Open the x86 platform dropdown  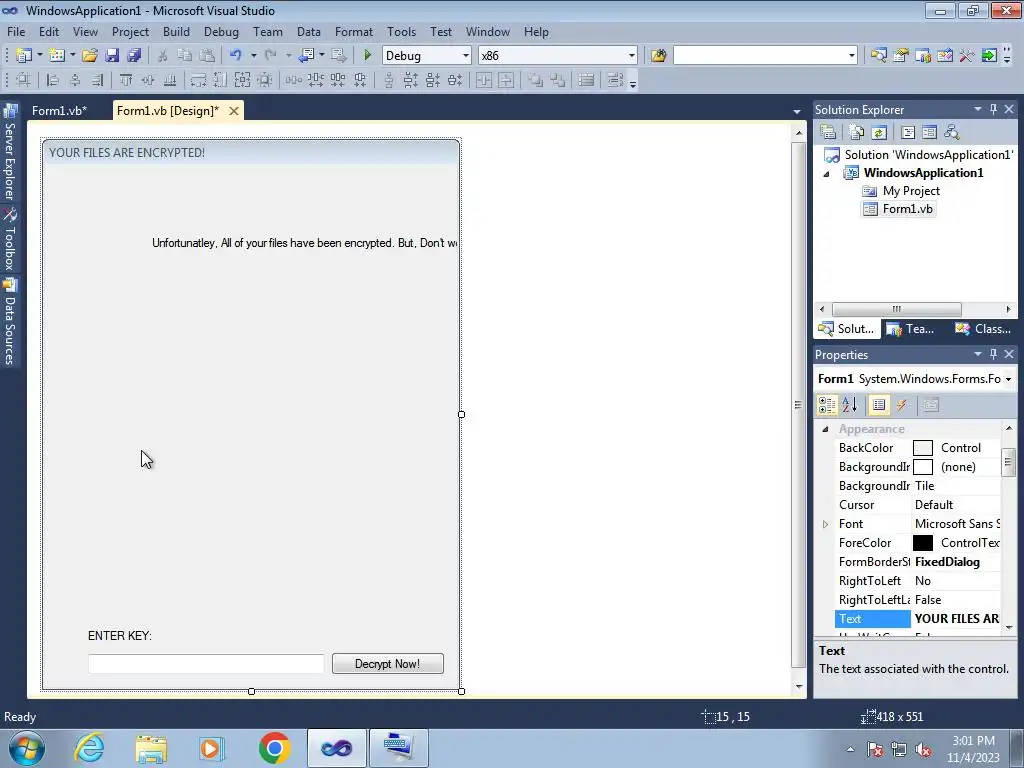pos(632,56)
